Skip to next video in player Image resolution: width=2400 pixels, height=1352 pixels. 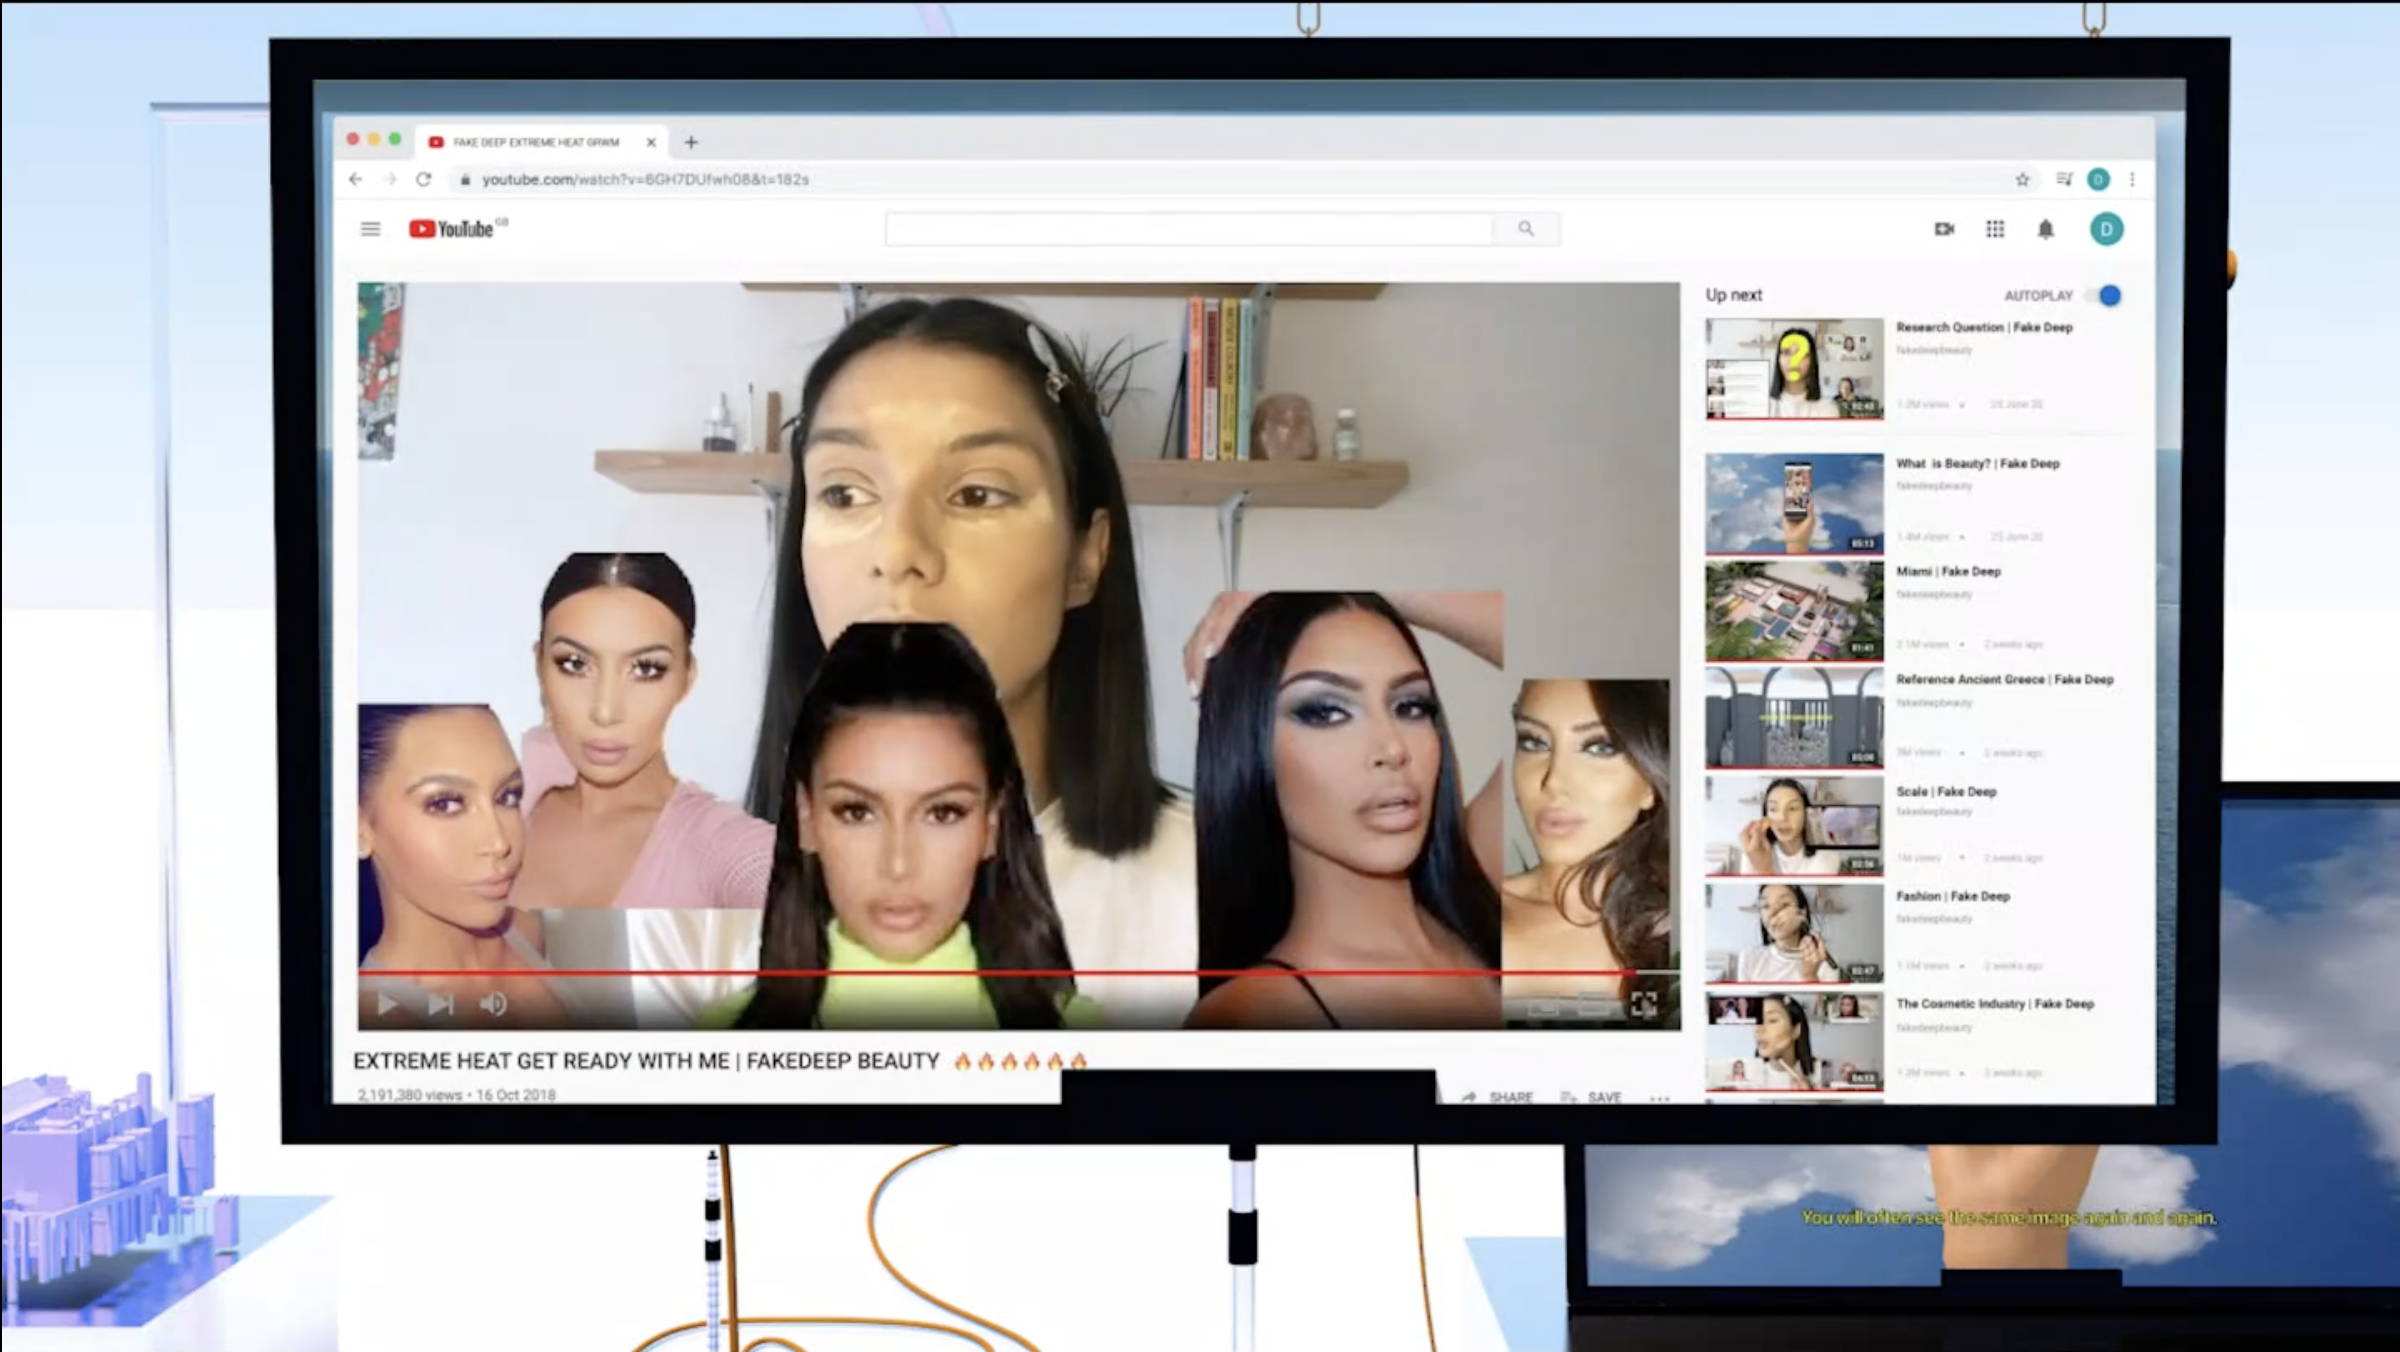click(x=440, y=1003)
